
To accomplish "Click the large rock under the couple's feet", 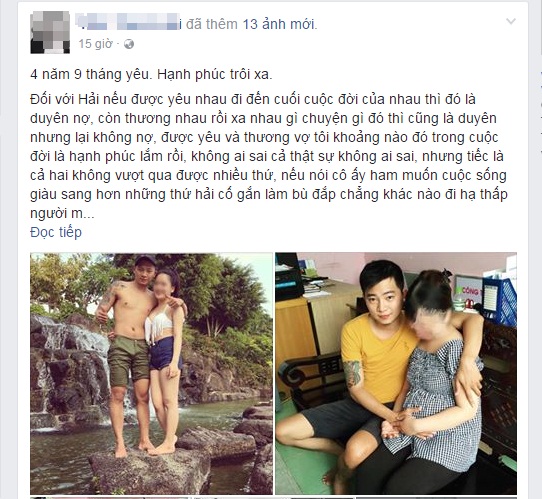I will click(x=150, y=472).
